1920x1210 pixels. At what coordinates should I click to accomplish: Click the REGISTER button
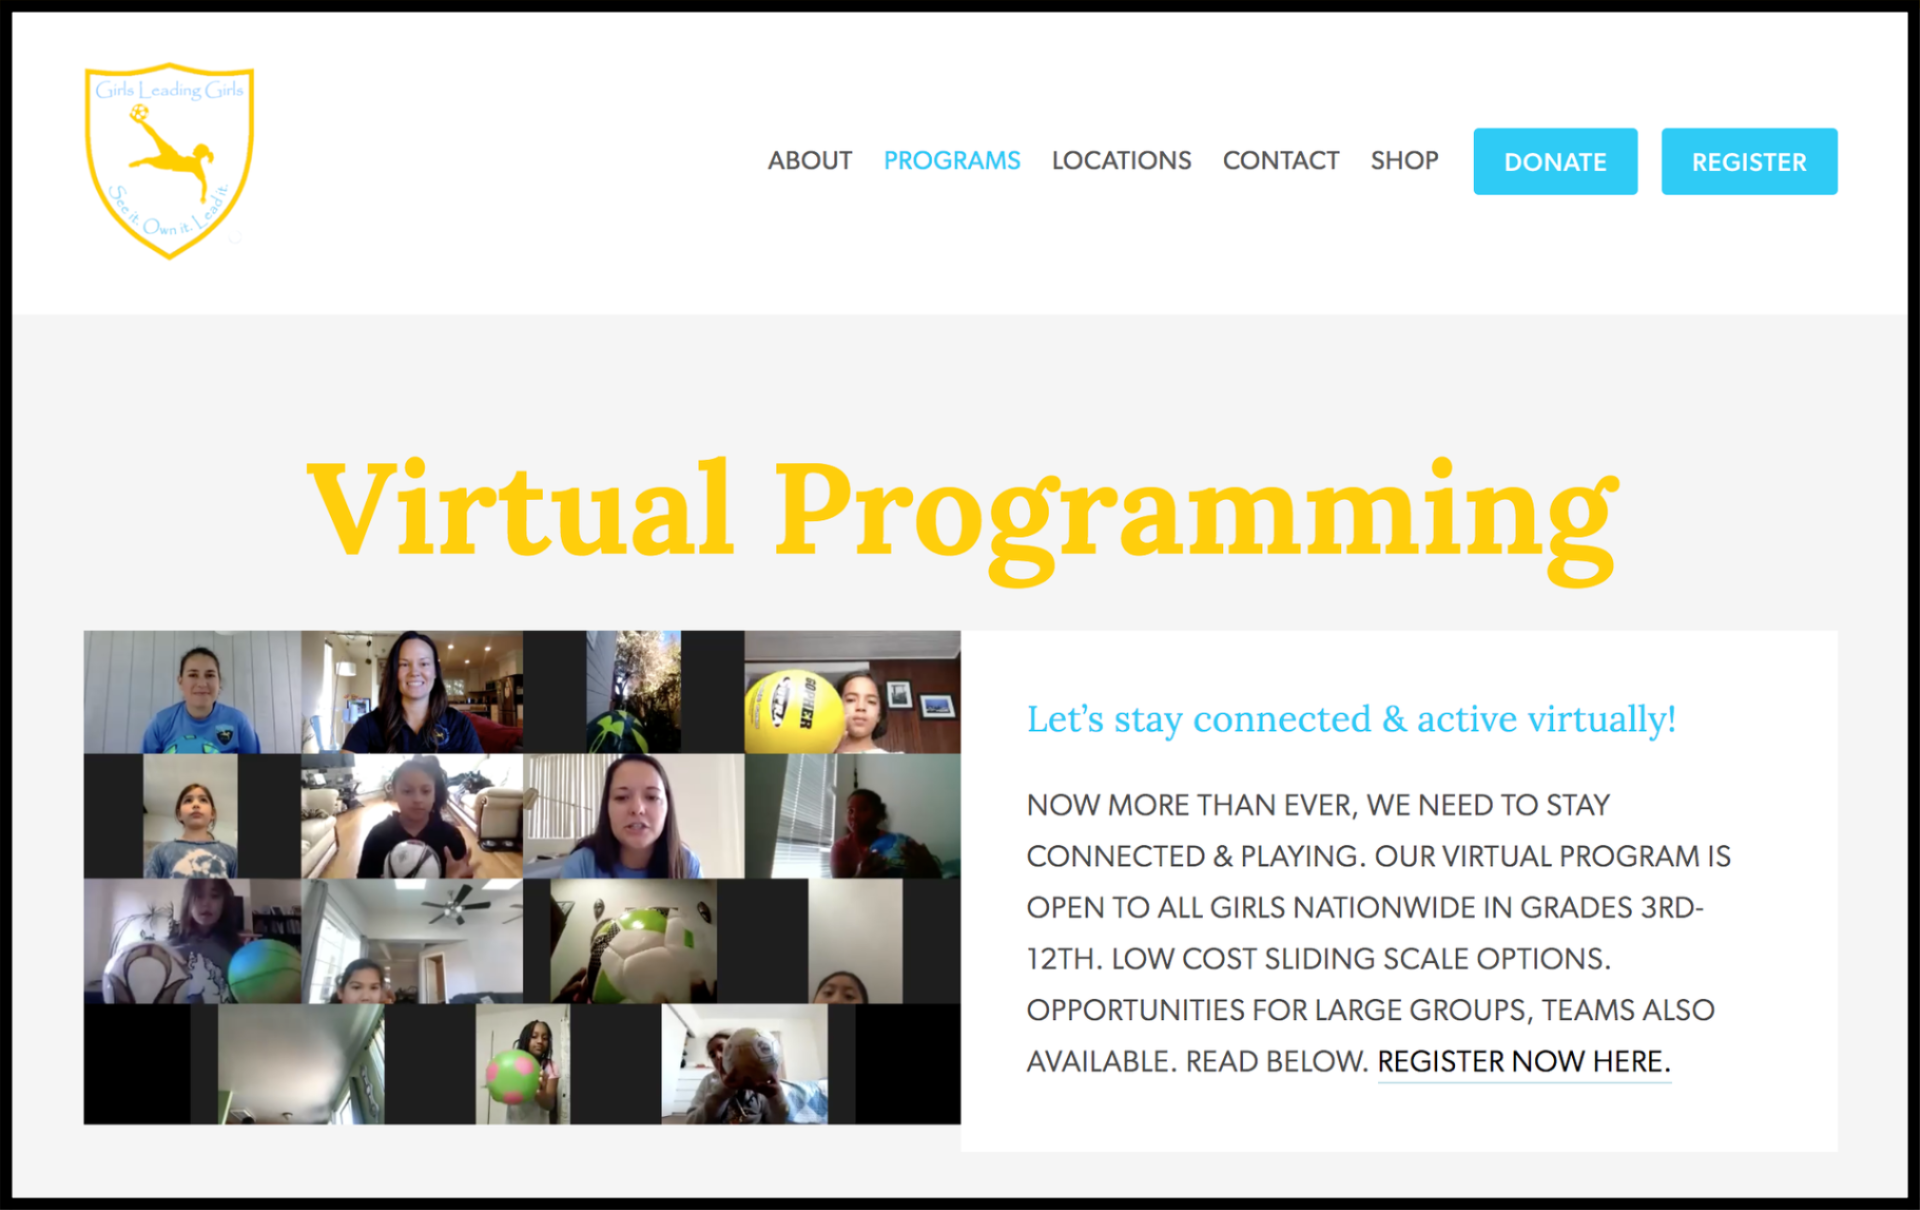[x=1747, y=160]
